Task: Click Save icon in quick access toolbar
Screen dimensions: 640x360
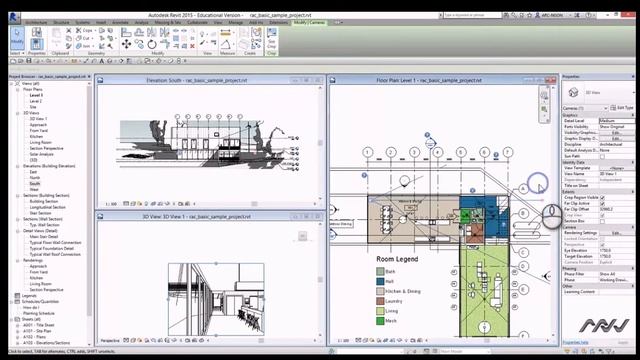Action: click(x=29, y=61)
